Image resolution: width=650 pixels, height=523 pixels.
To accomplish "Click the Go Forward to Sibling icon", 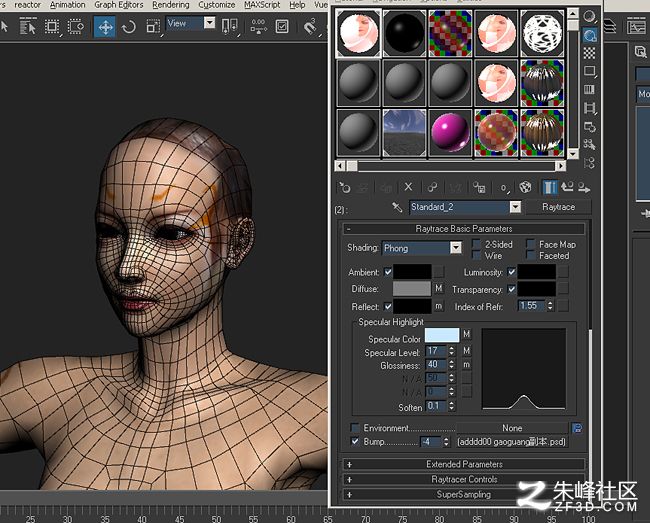I will pos(584,188).
